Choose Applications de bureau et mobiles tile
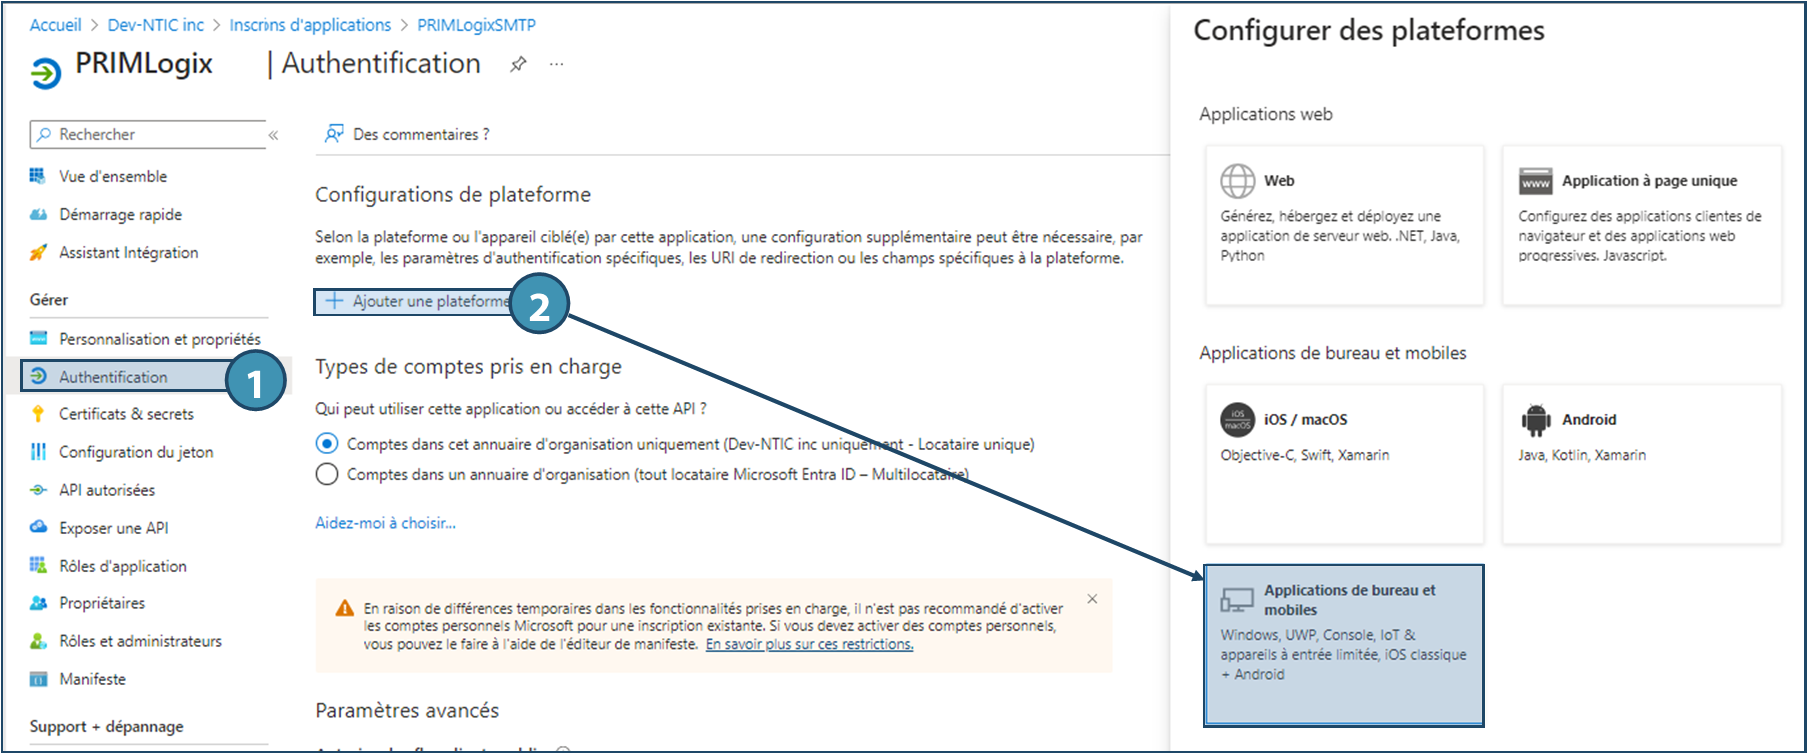1807x753 pixels. (1343, 644)
